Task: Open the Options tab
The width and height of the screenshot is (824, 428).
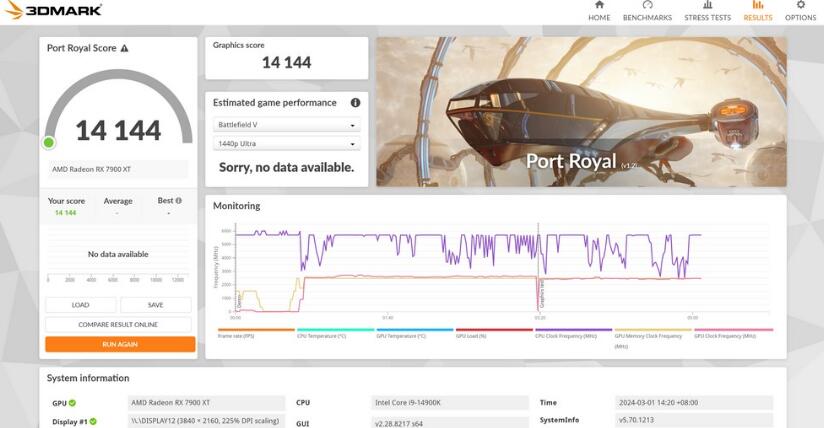Action: [800, 11]
